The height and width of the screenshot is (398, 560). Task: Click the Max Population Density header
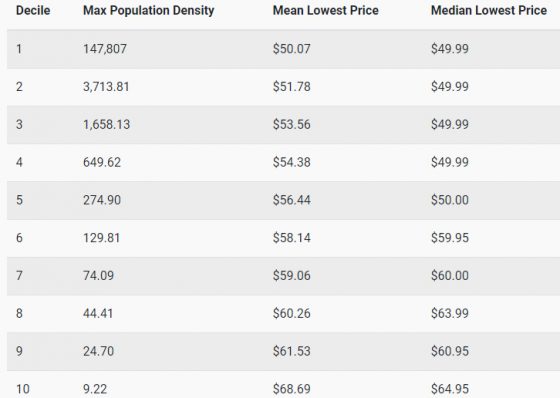149,11
